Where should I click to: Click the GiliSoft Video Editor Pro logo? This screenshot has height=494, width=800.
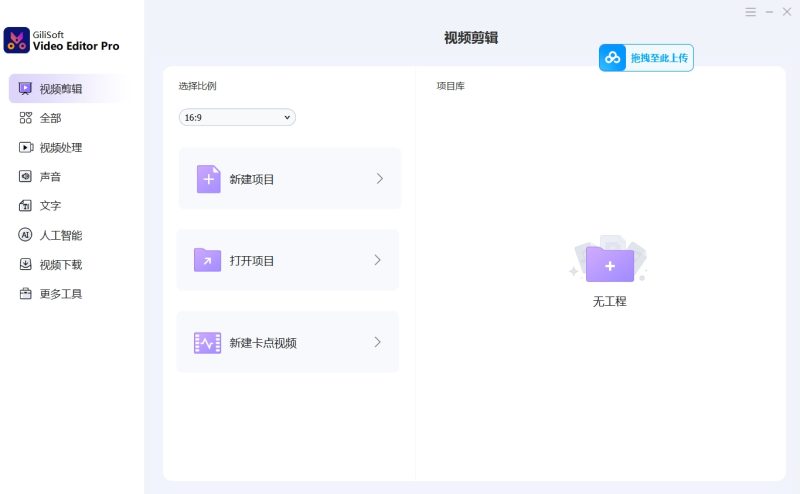pyautogui.click(x=16, y=40)
